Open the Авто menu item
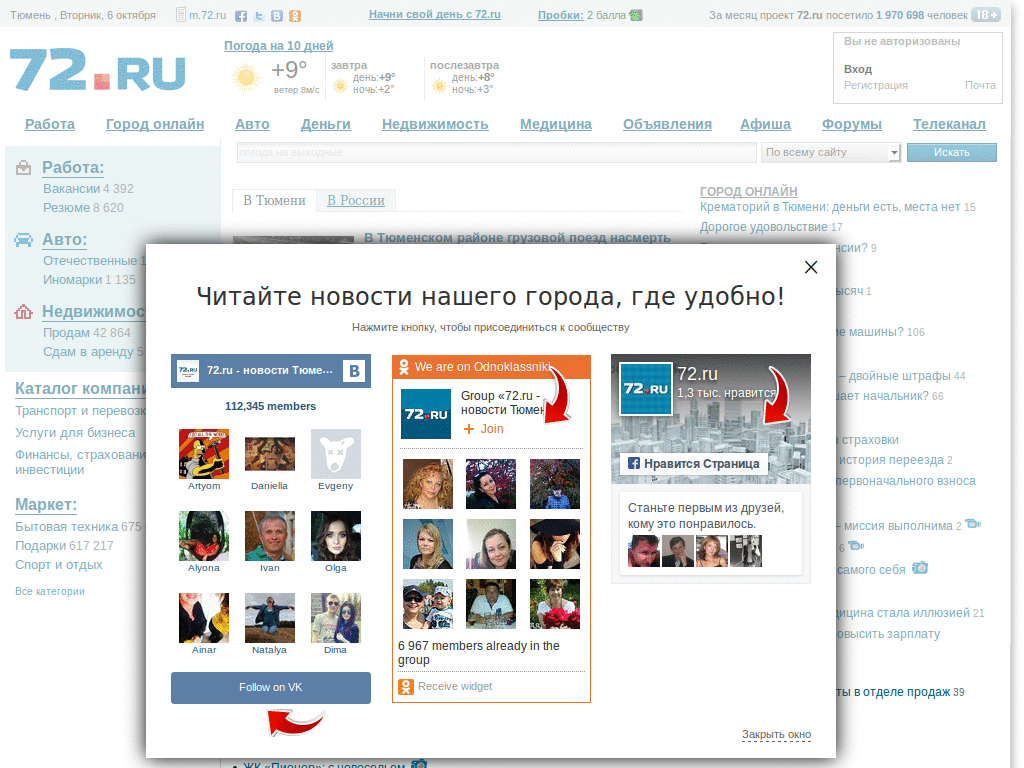The image size is (1024, 768). pyautogui.click(x=252, y=124)
